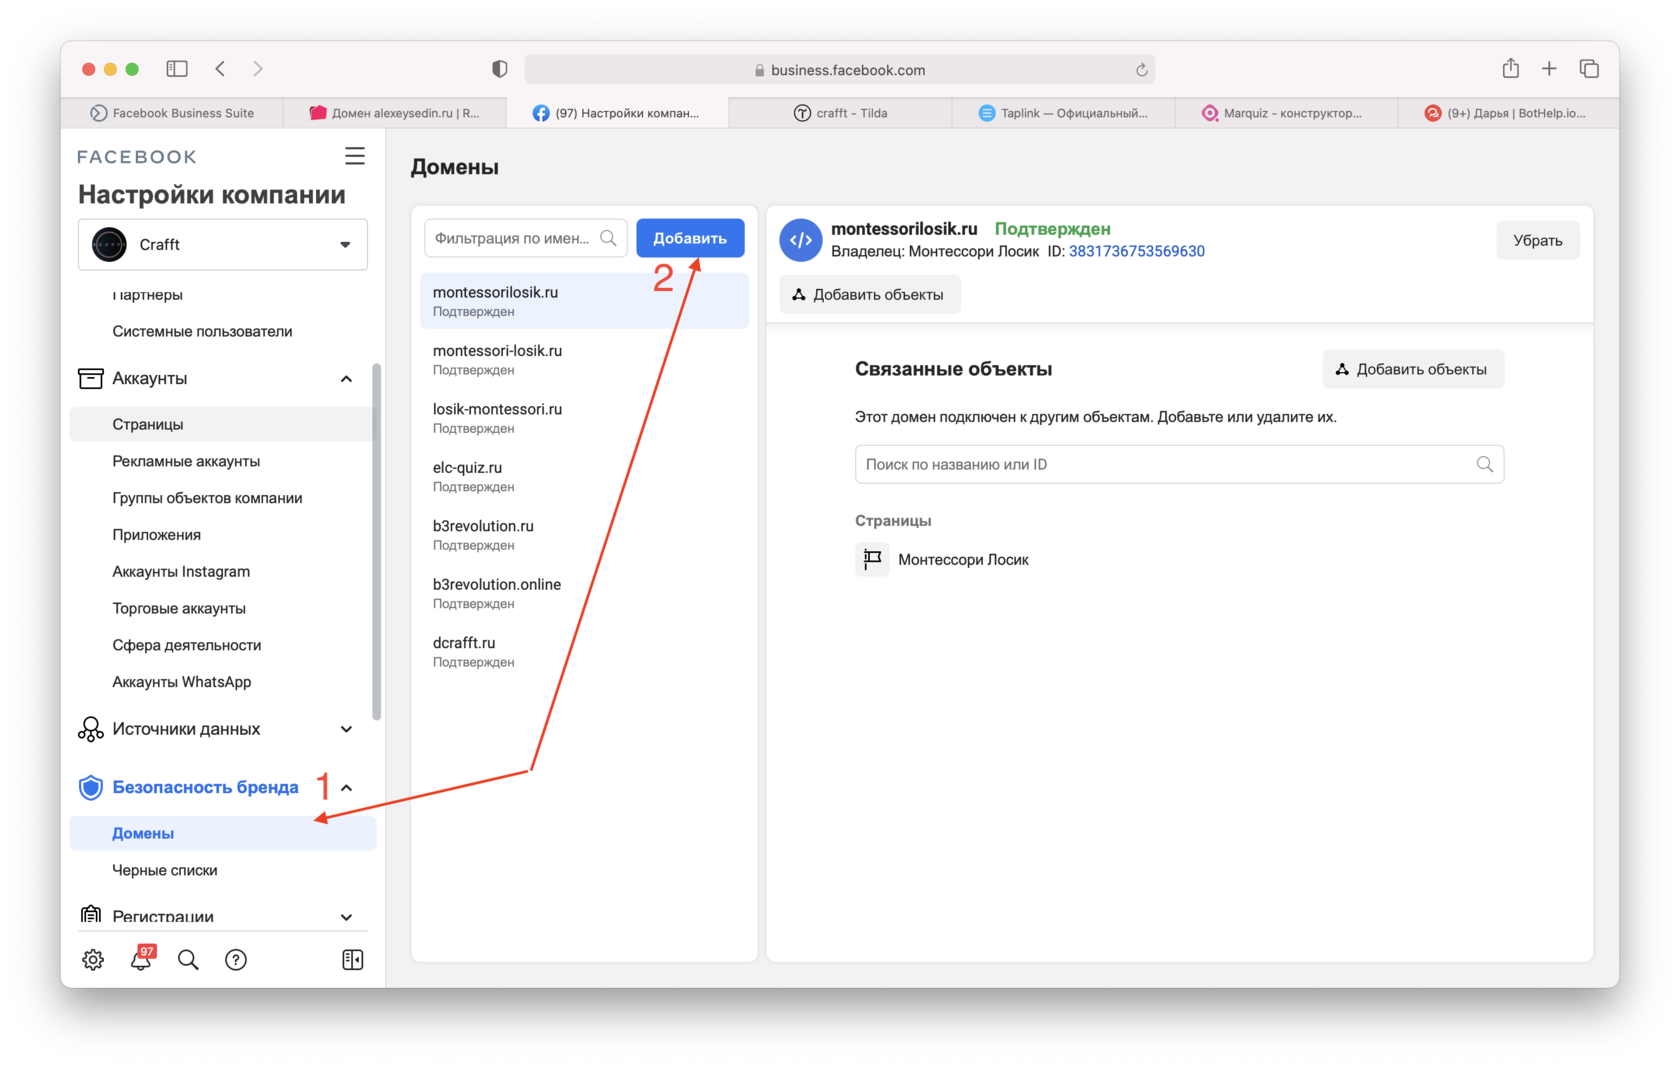Collapse Безопасность бренда section chevron
This screenshot has width=1680, height=1068.
(x=346, y=788)
